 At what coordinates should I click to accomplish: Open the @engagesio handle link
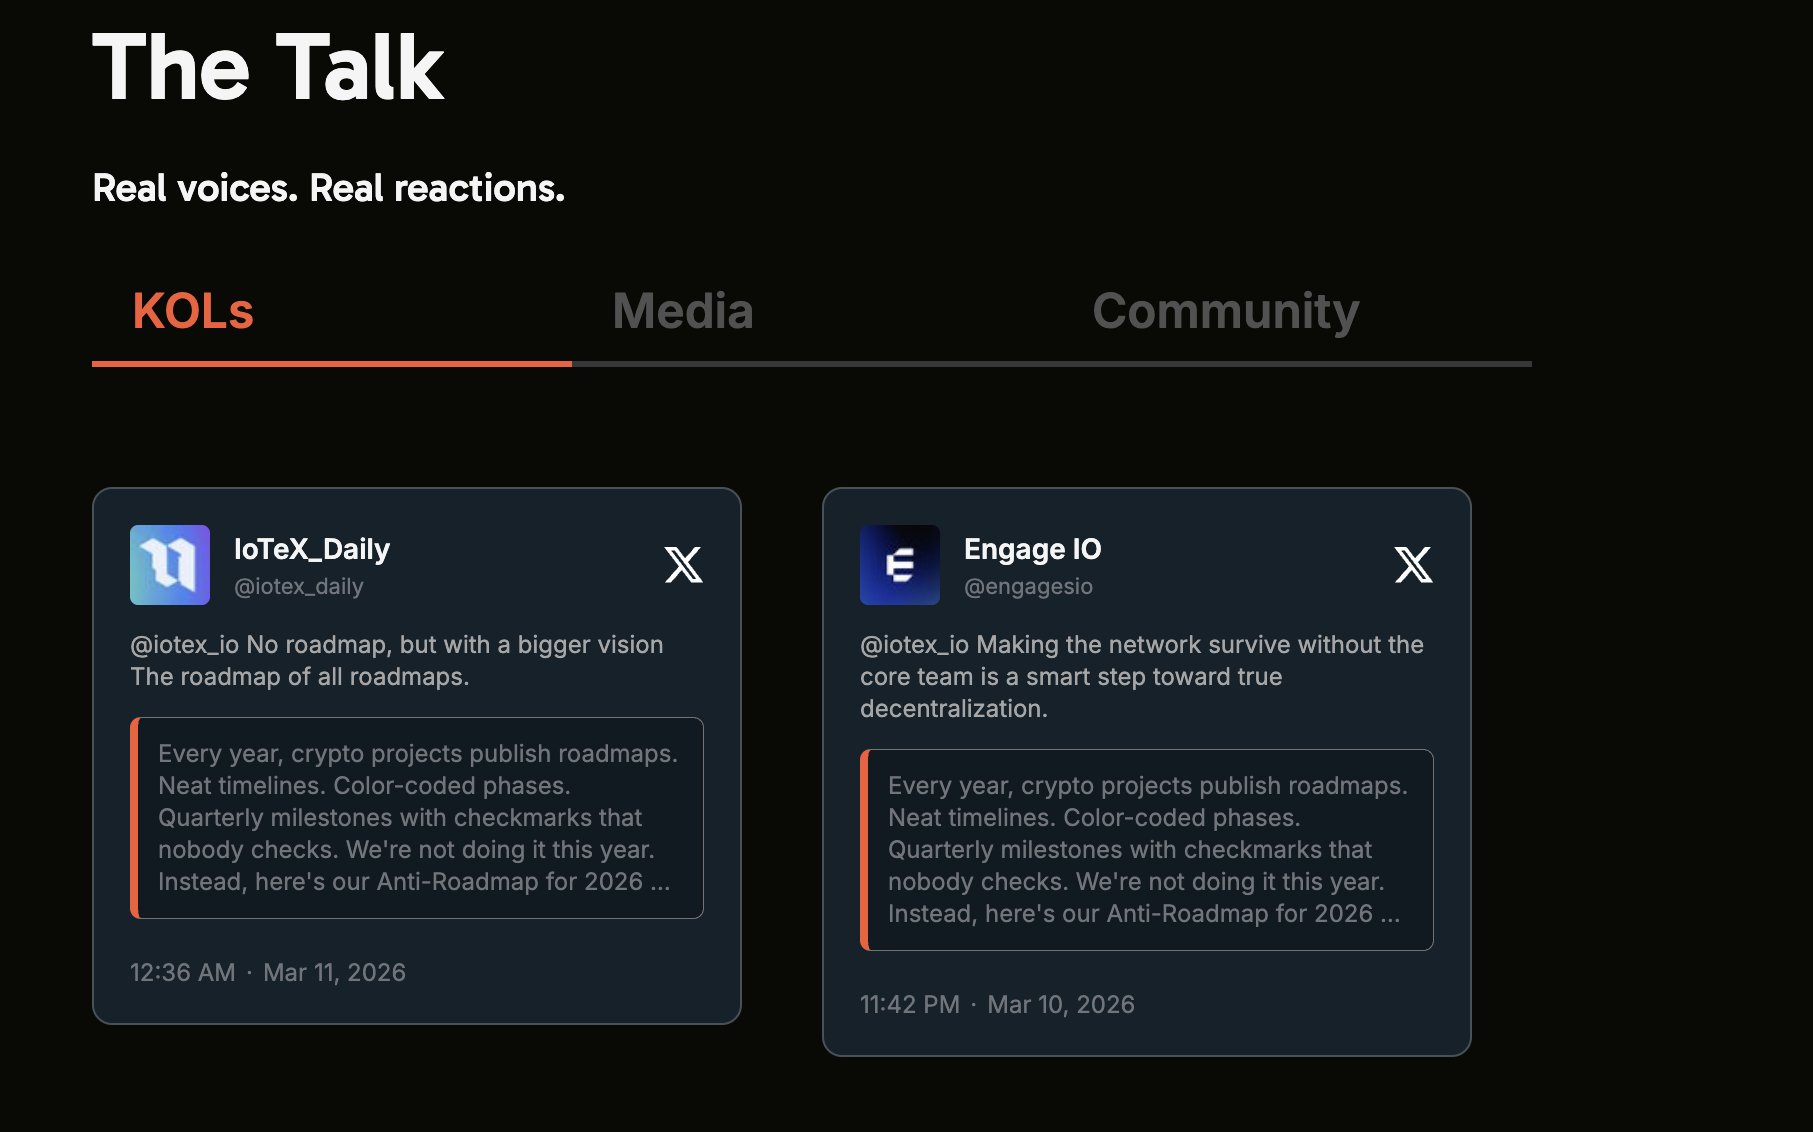[x=1028, y=587]
